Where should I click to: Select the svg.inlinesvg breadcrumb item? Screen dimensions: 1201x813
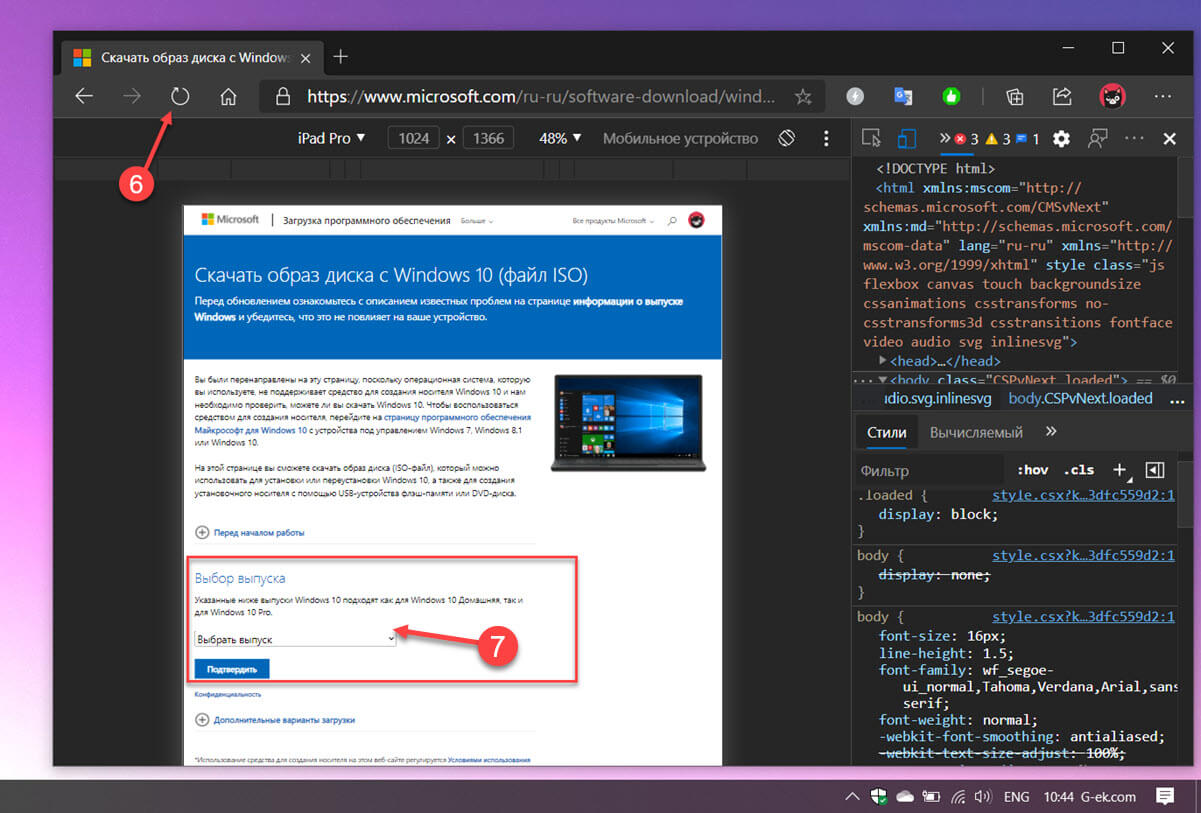point(936,398)
